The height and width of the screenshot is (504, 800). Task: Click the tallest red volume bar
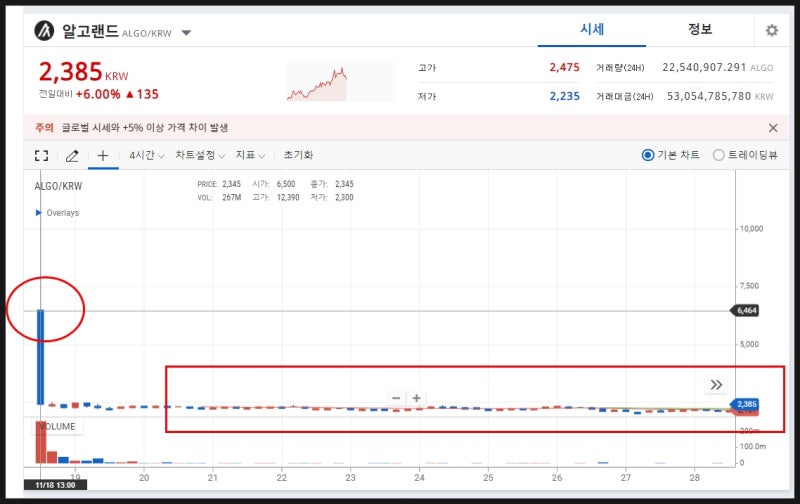(40, 442)
